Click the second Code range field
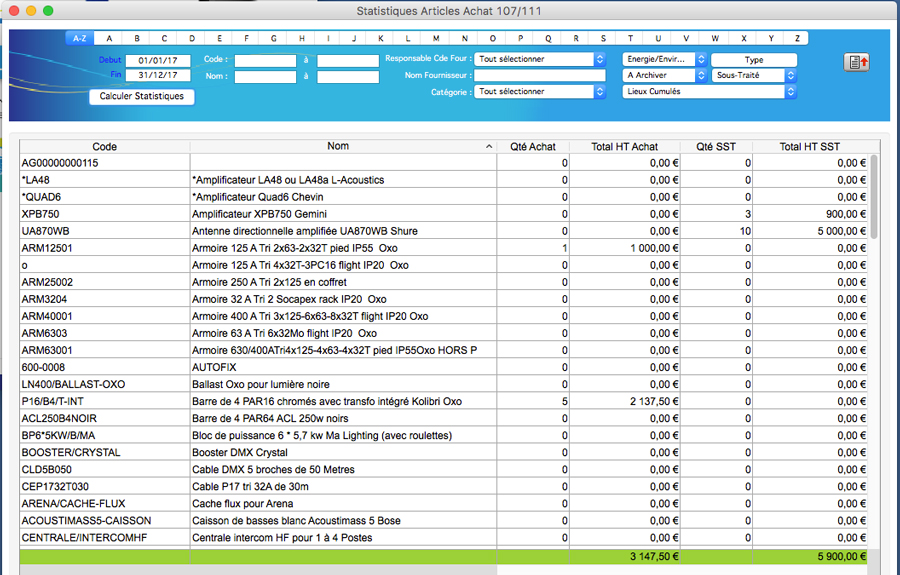This screenshot has height=575, width=900. coord(348,60)
